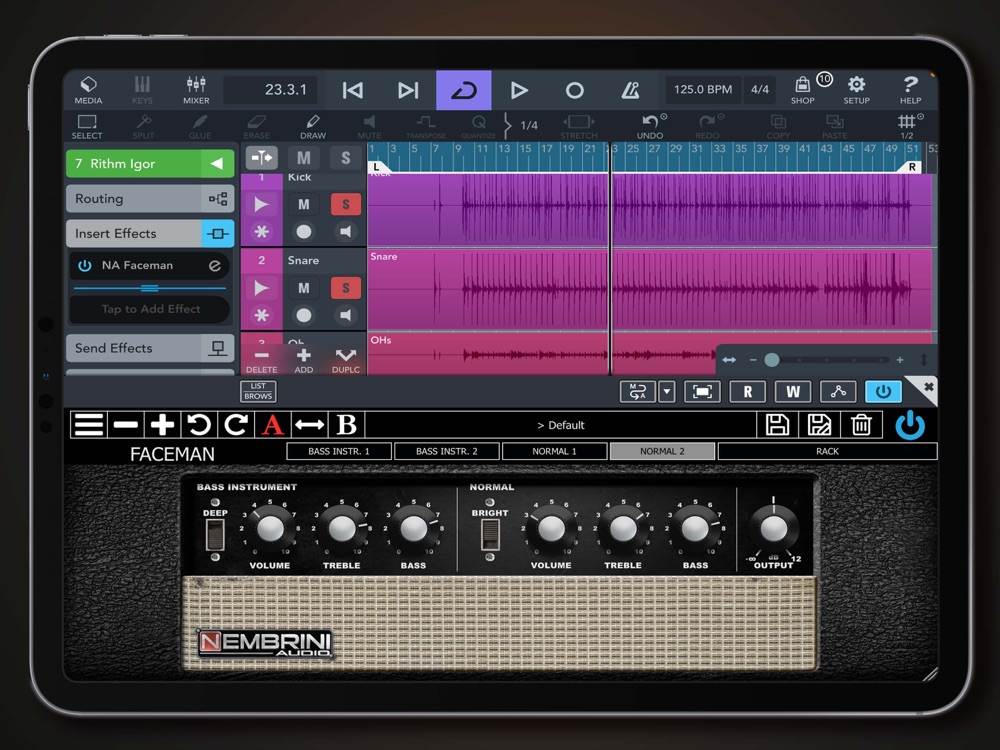The height and width of the screenshot is (750, 1000).
Task: Unsolo the Snare track
Action: (346, 288)
